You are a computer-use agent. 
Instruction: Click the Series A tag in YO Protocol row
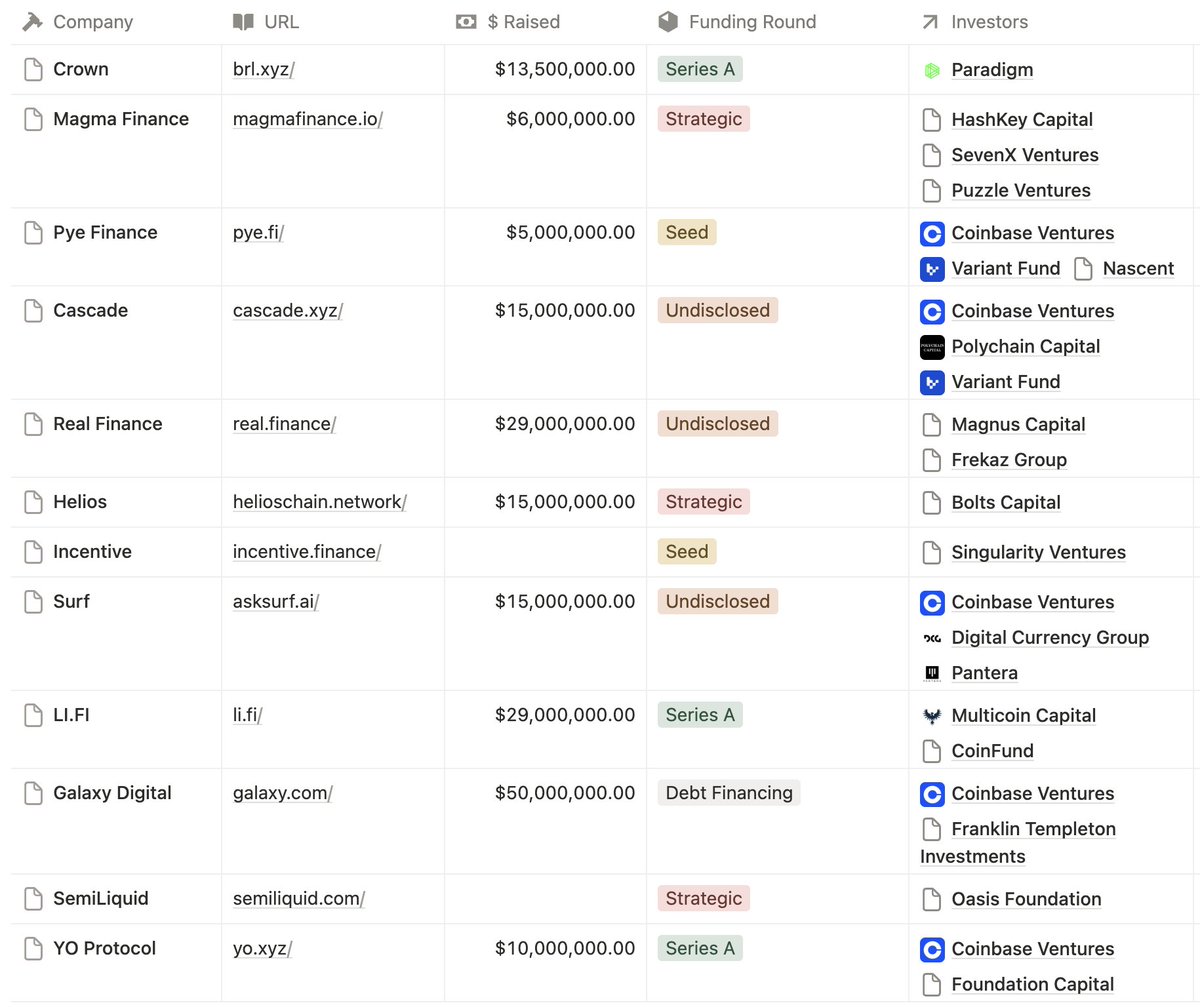tap(700, 948)
